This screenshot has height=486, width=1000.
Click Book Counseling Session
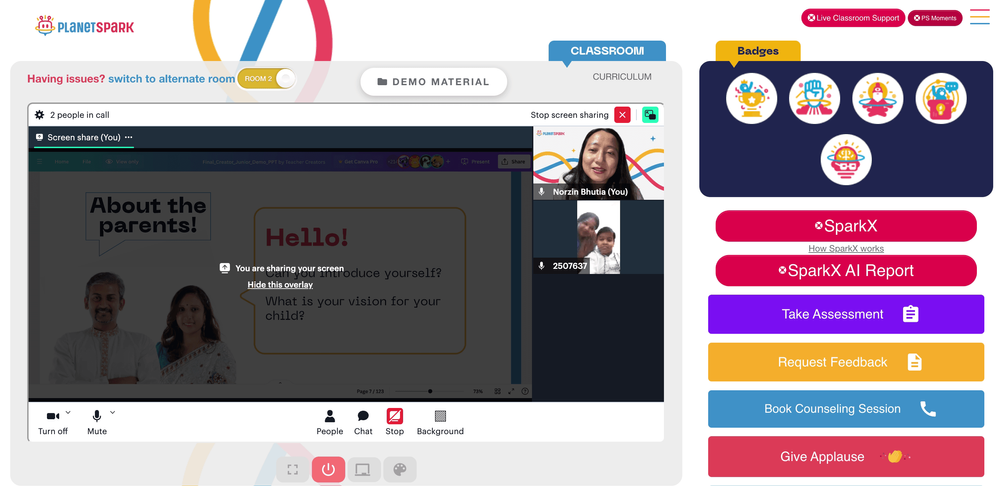click(846, 409)
